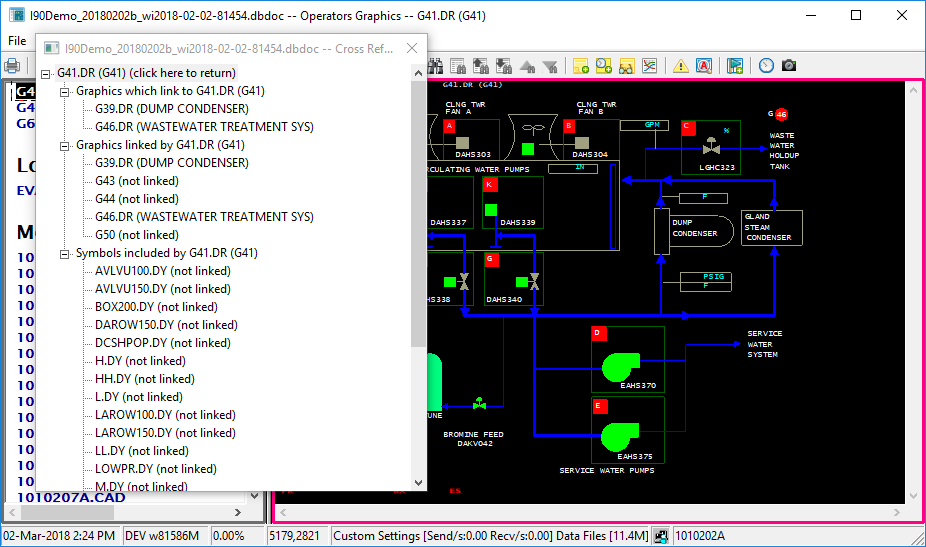Click the Cross Ref list scroll down arrow
926x547 pixels.
tap(418, 483)
